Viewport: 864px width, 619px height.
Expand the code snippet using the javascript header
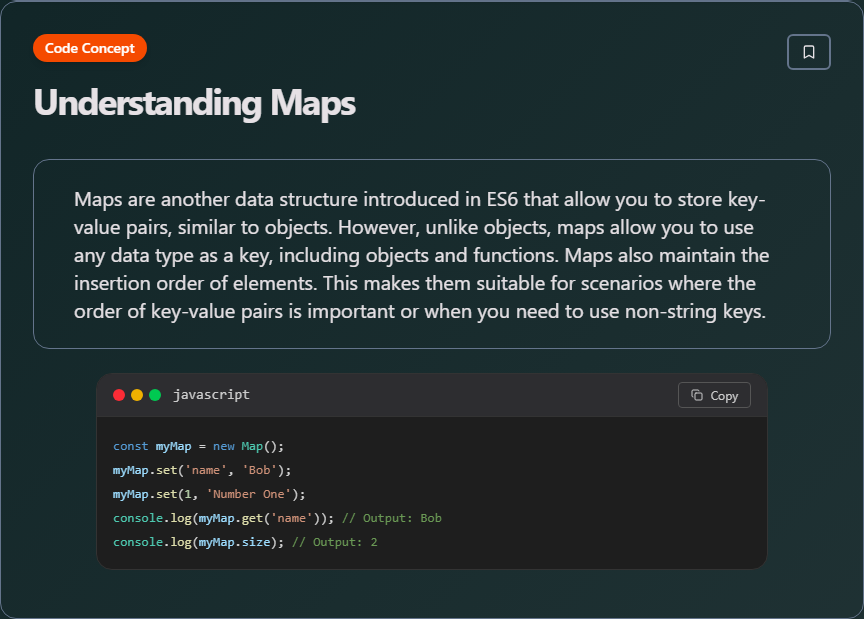coord(211,395)
